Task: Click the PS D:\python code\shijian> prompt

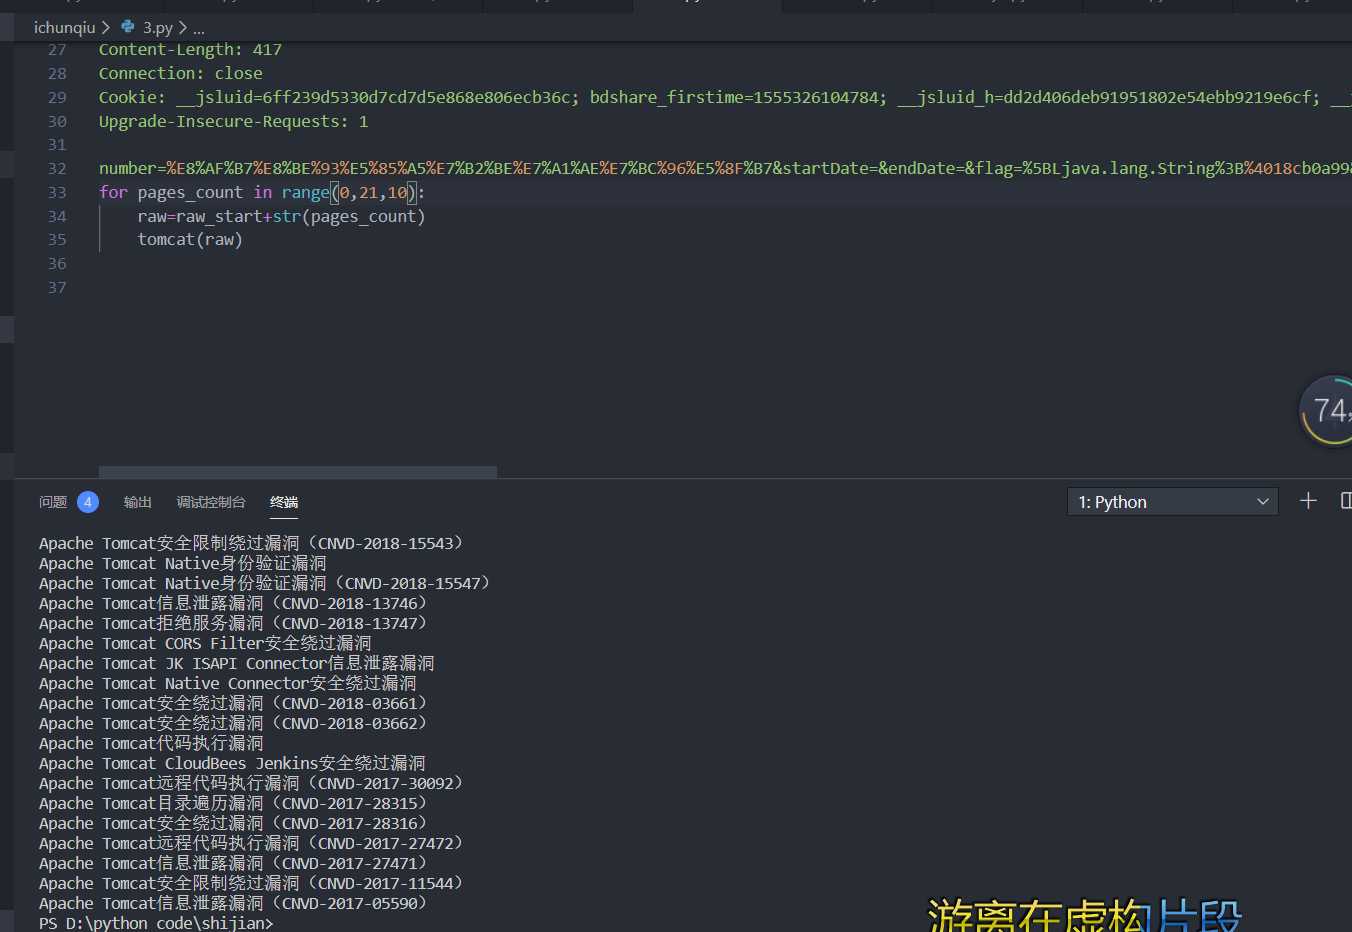Action: [156, 923]
